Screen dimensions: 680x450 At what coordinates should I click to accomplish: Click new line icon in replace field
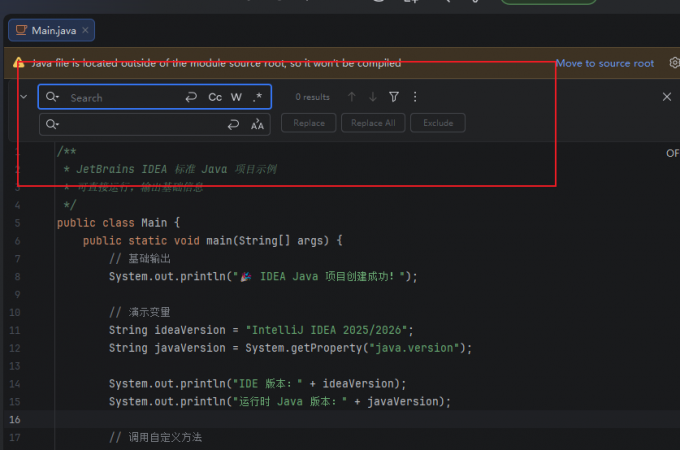[x=233, y=125]
